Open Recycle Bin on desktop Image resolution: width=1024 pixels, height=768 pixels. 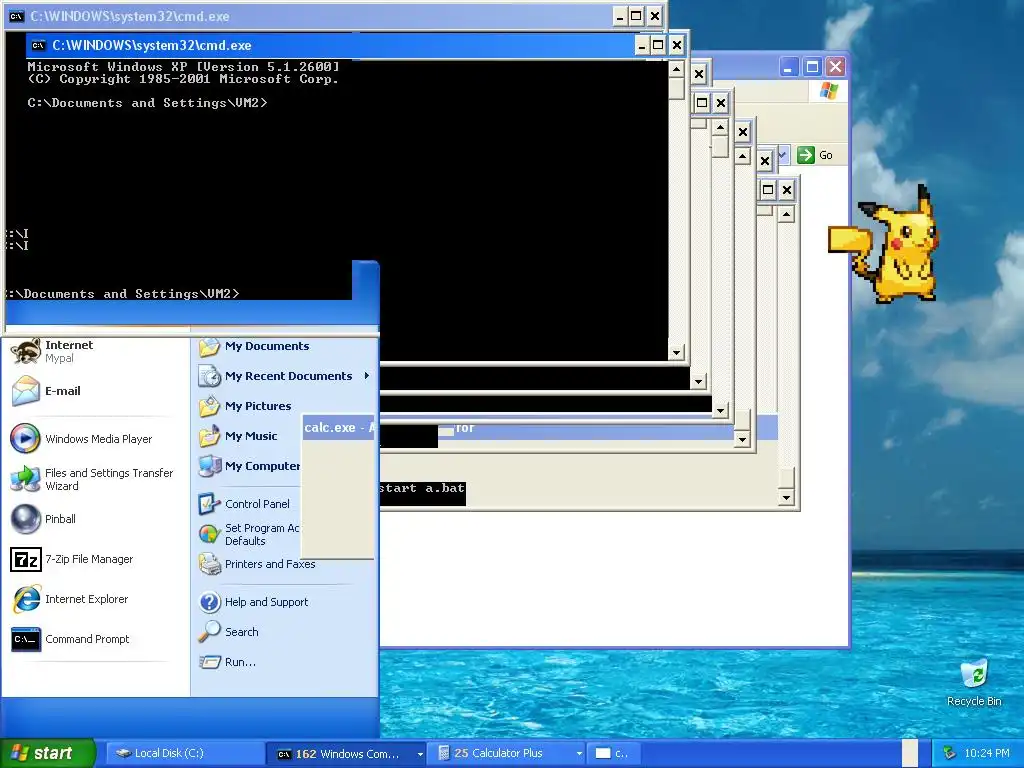[974, 683]
